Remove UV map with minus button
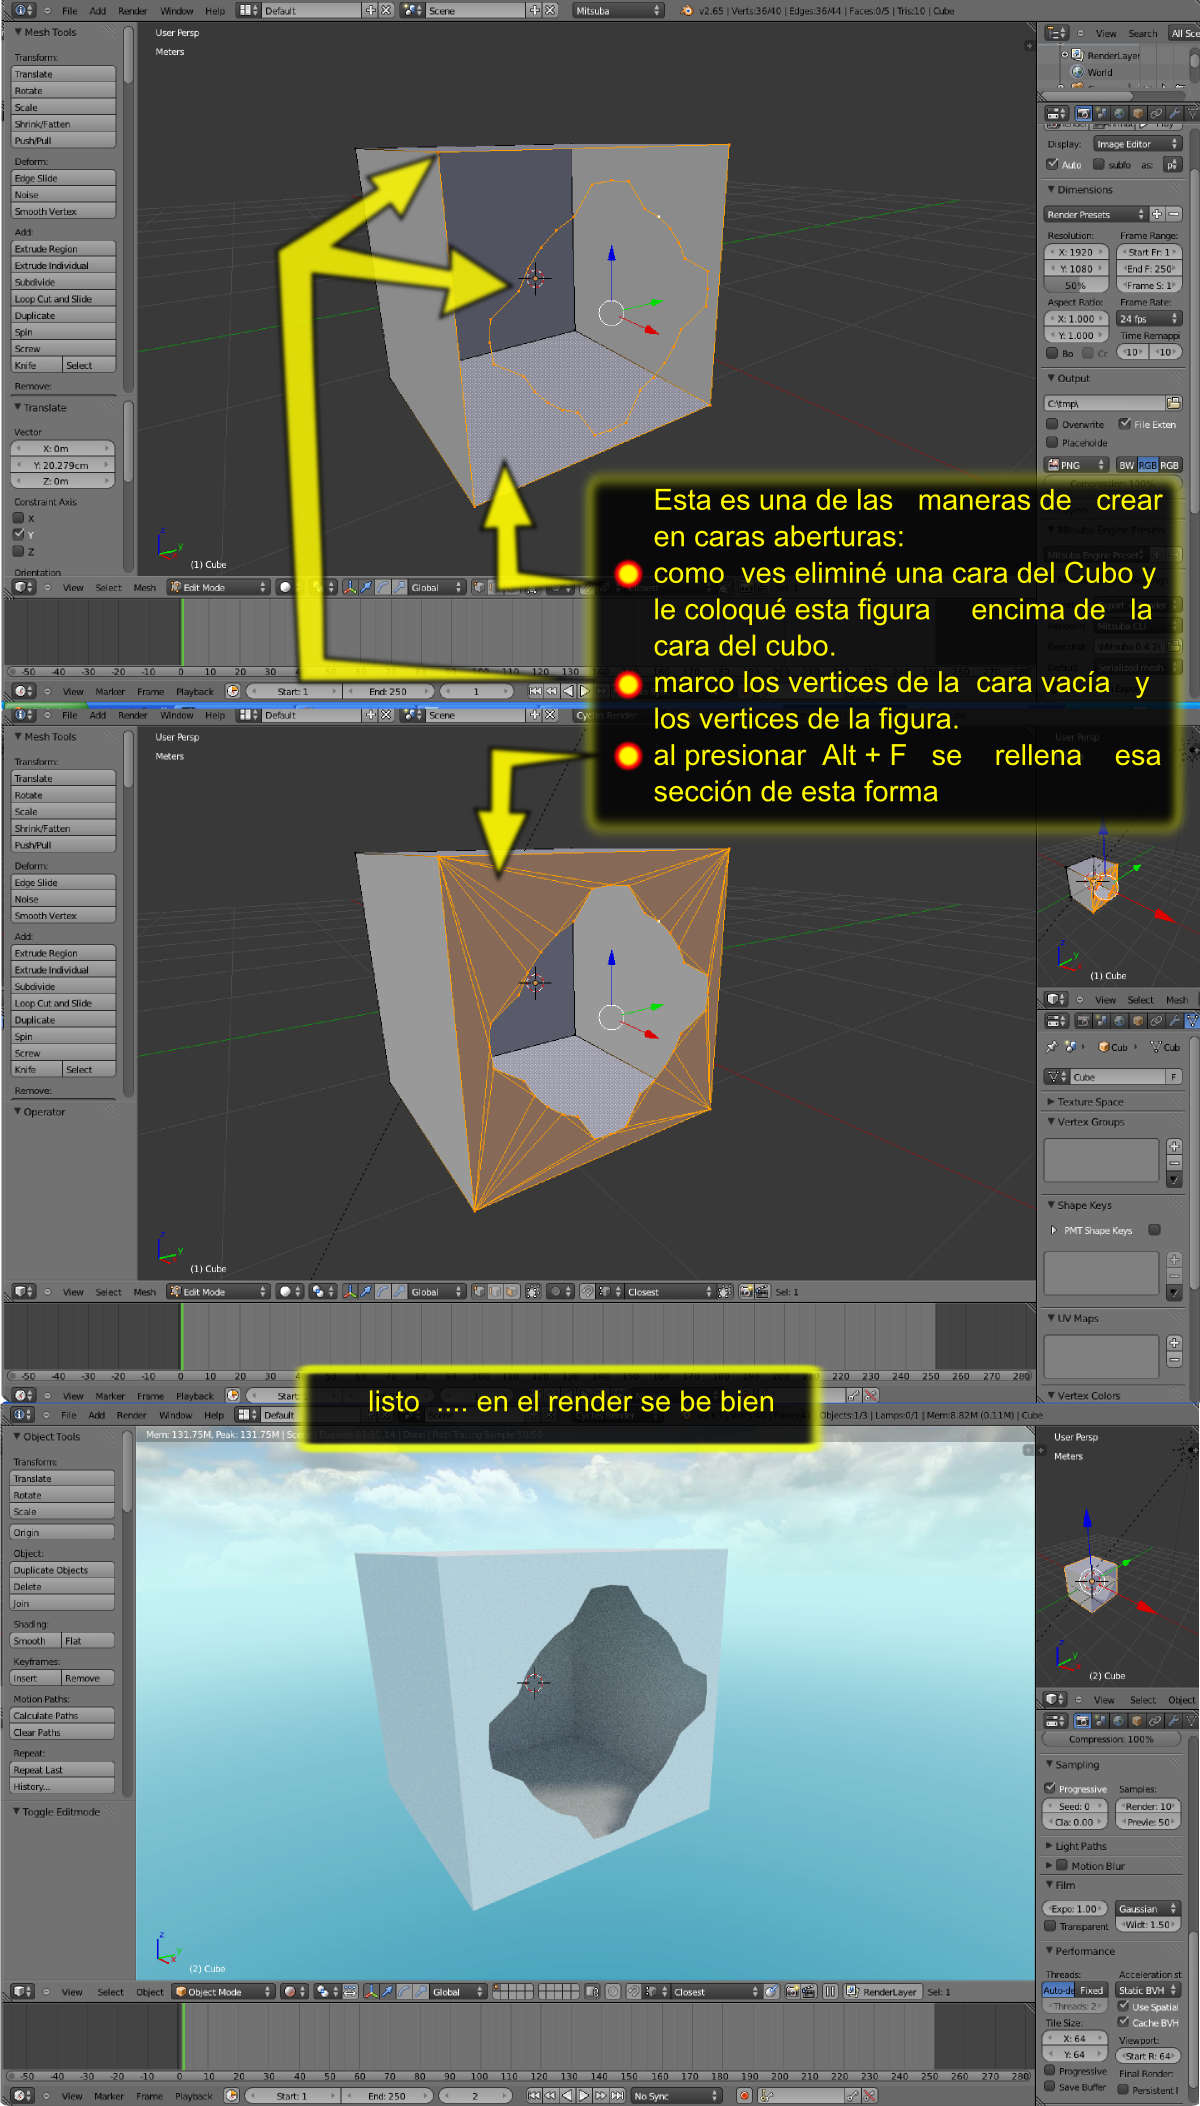Image resolution: width=1200 pixels, height=2106 pixels. (1174, 1360)
